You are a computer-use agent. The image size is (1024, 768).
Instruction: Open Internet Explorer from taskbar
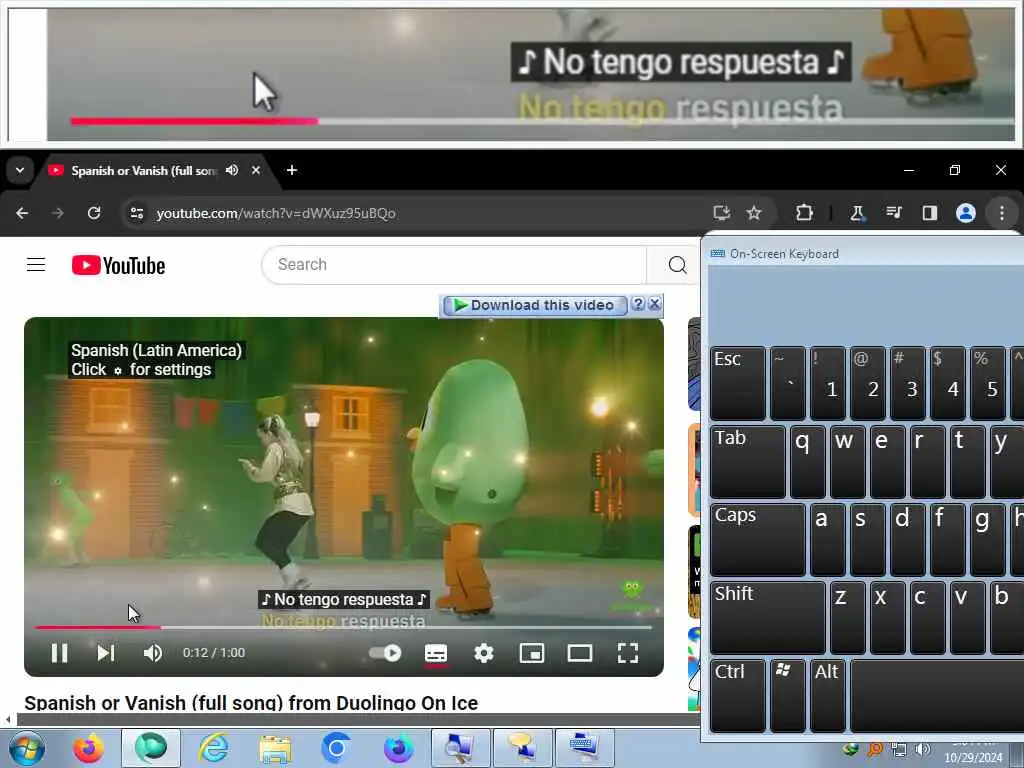point(213,748)
